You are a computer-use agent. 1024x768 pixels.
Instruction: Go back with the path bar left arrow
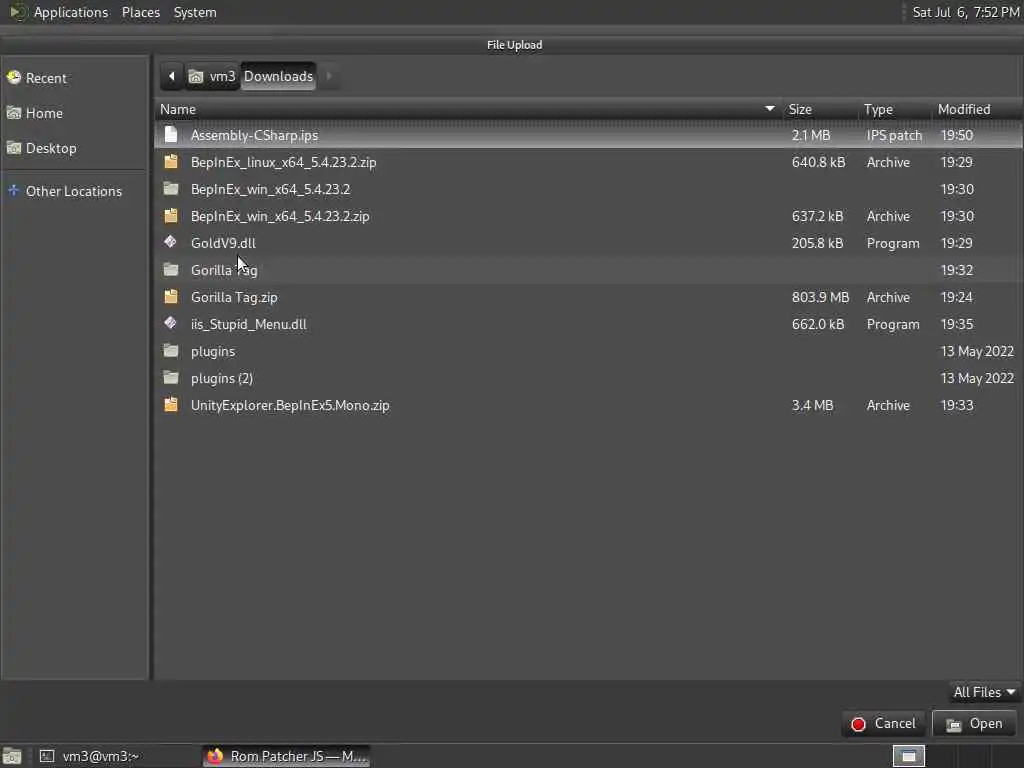point(172,76)
